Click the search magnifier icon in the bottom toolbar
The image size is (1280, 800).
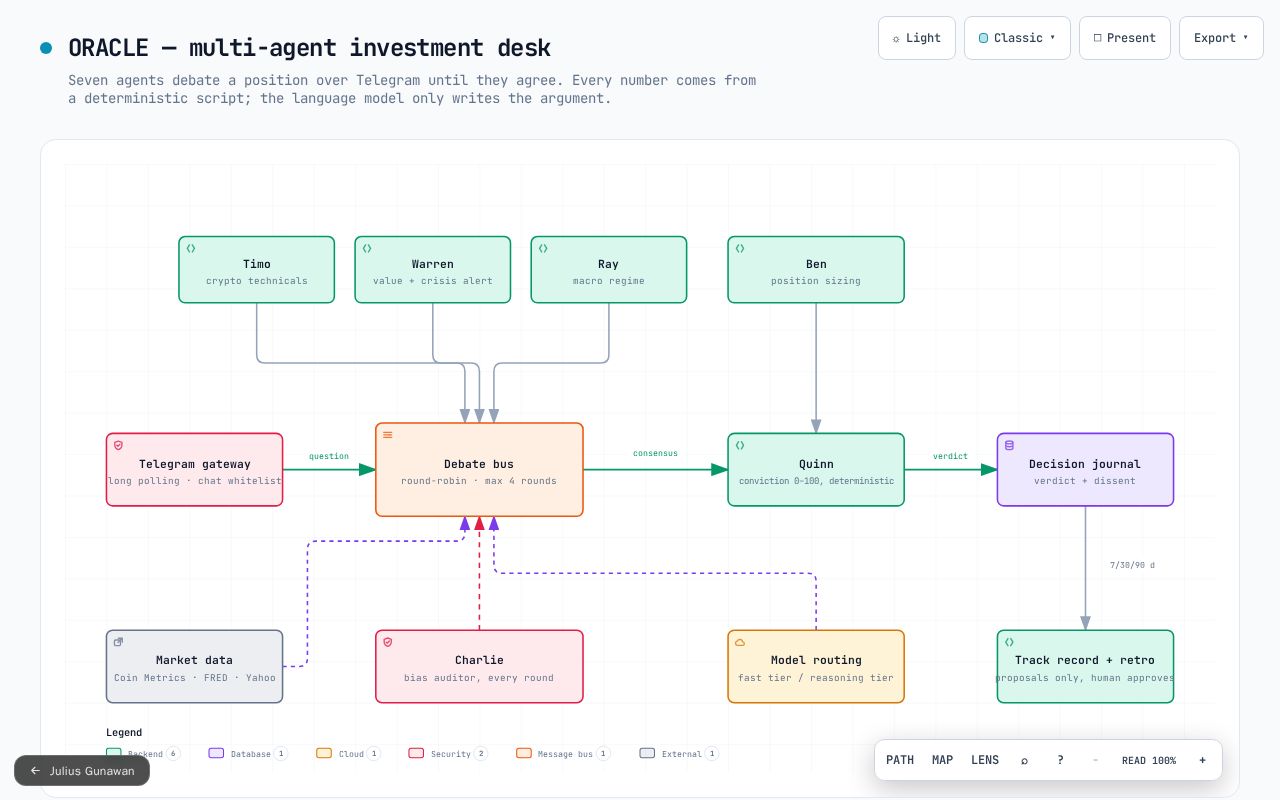tap(1024, 760)
